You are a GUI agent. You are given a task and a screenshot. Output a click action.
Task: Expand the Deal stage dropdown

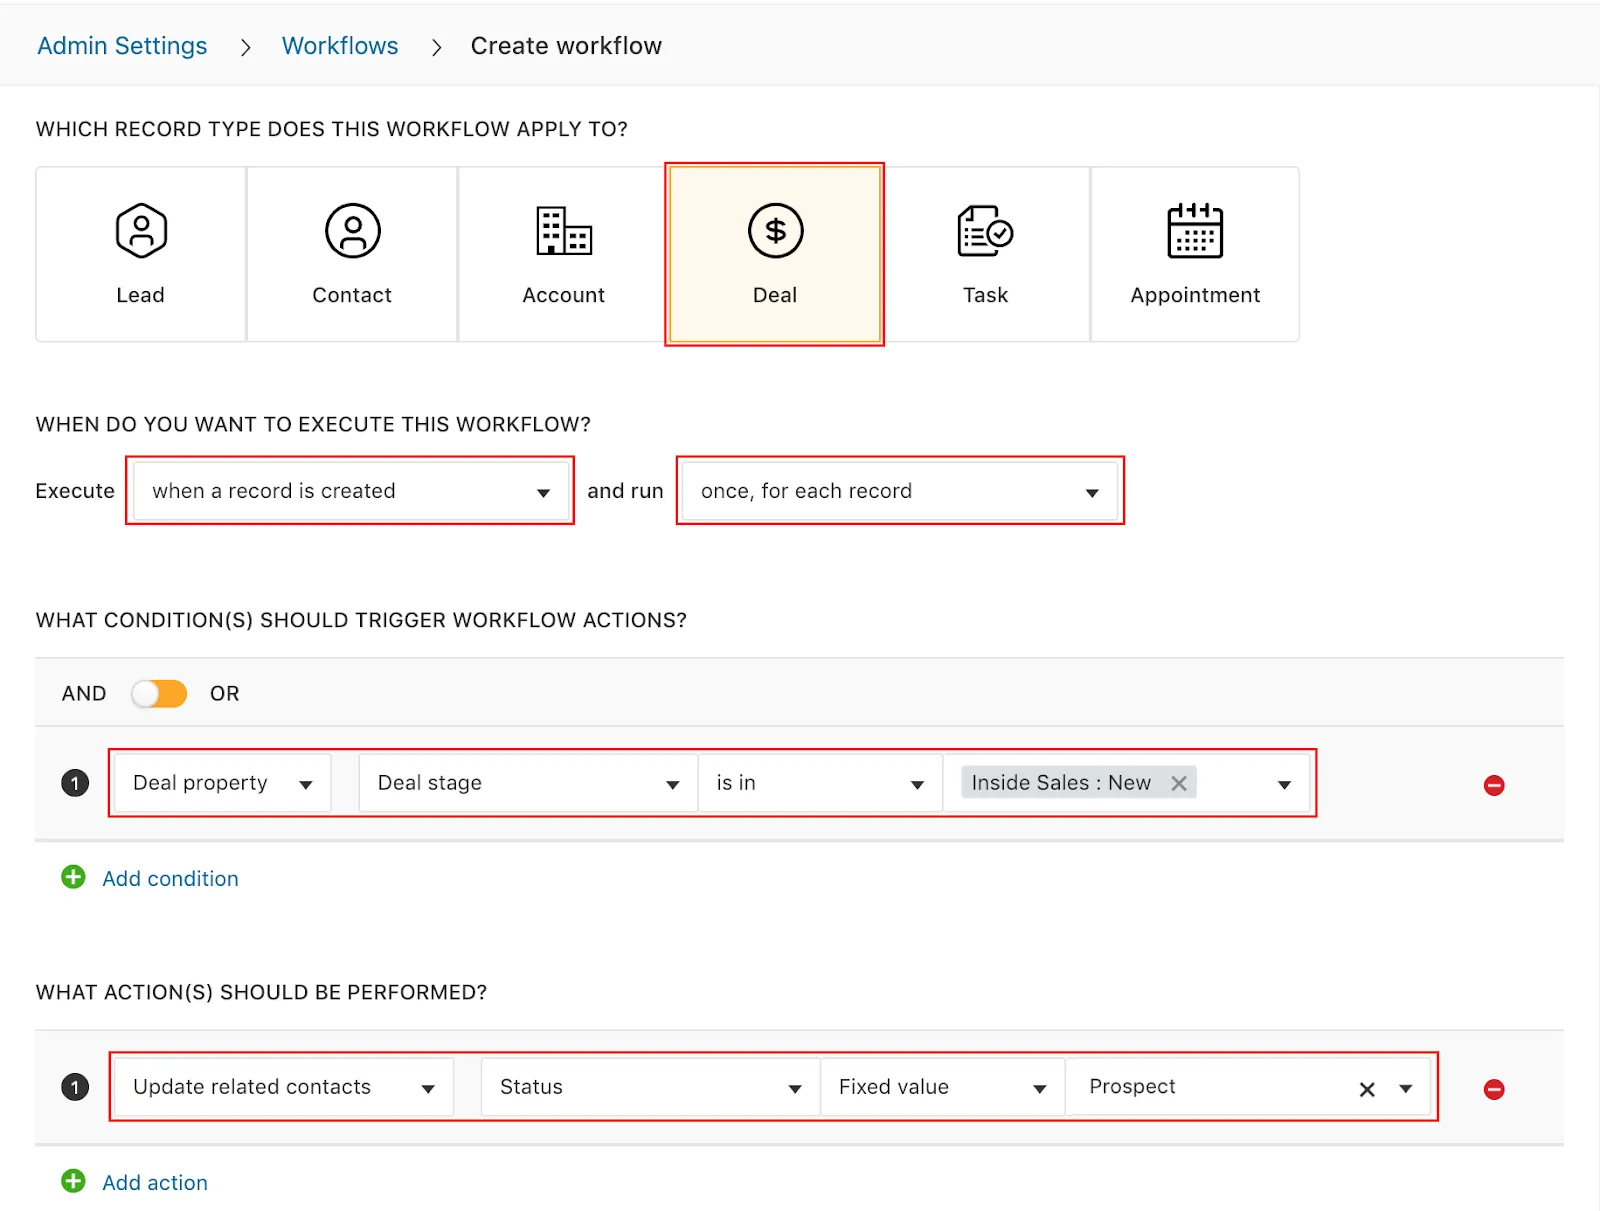[x=528, y=783]
